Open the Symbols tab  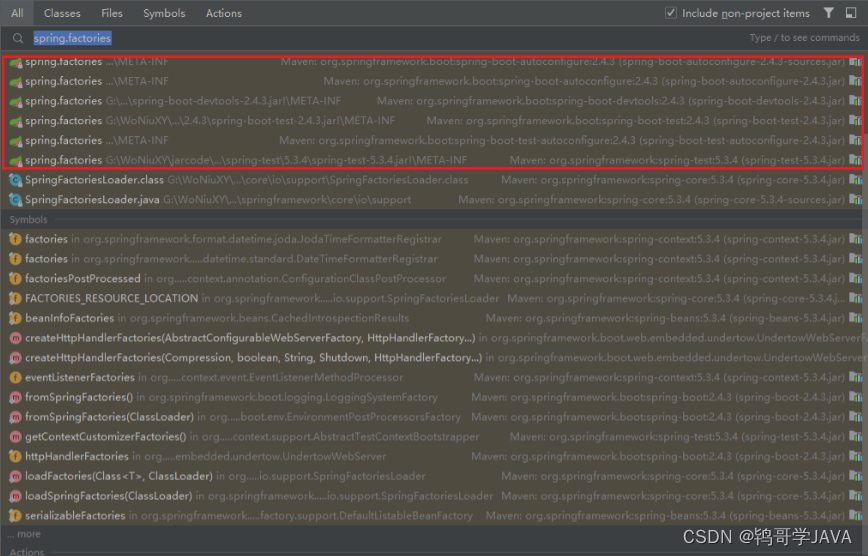coord(164,13)
